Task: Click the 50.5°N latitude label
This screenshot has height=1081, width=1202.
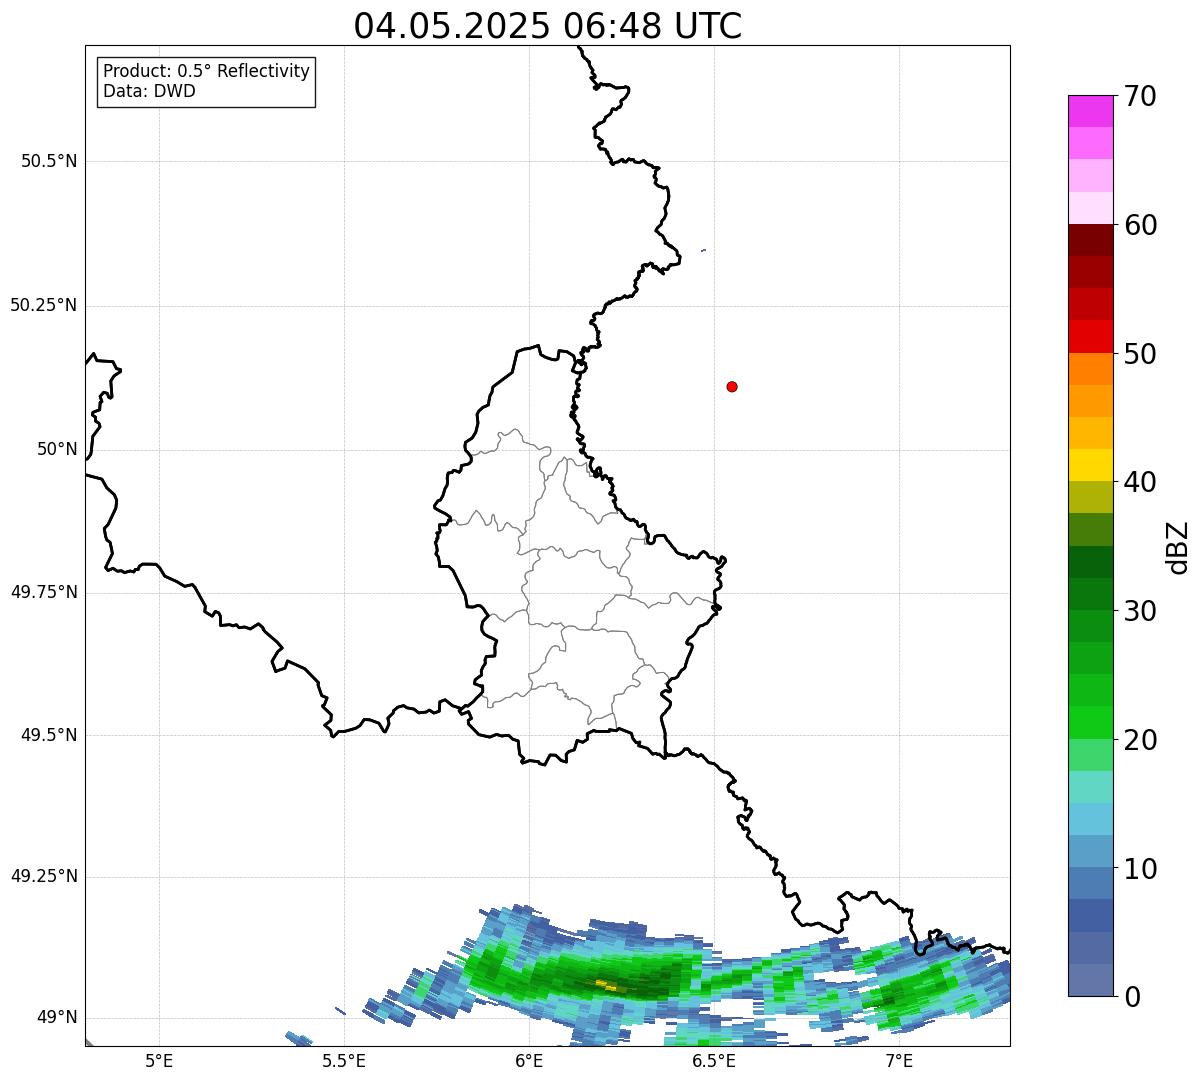Action: 49,161
